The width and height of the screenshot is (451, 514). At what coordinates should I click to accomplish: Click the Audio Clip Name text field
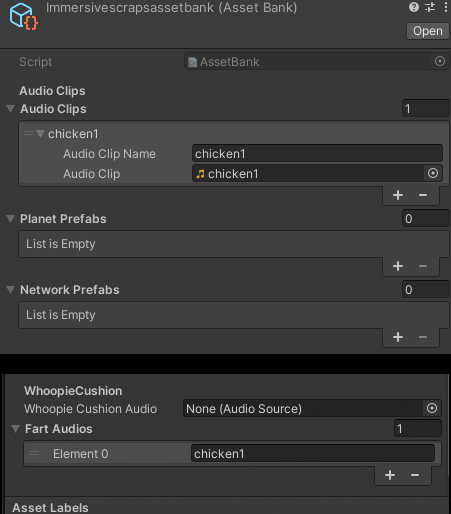pyautogui.click(x=317, y=154)
